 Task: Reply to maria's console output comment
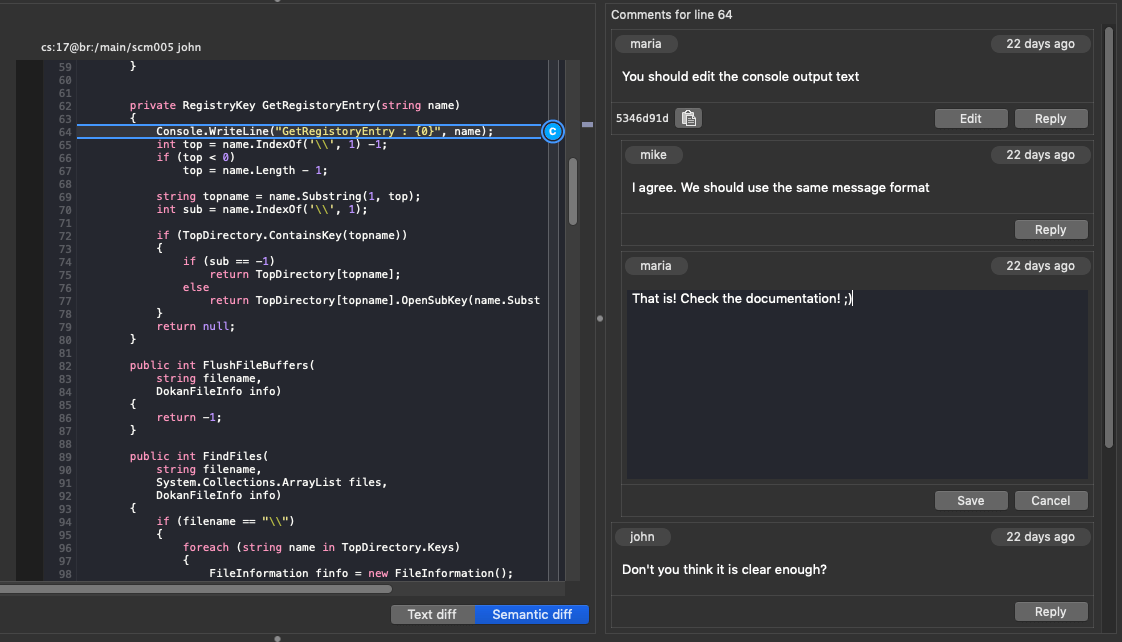pyautogui.click(x=1050, y=119)
